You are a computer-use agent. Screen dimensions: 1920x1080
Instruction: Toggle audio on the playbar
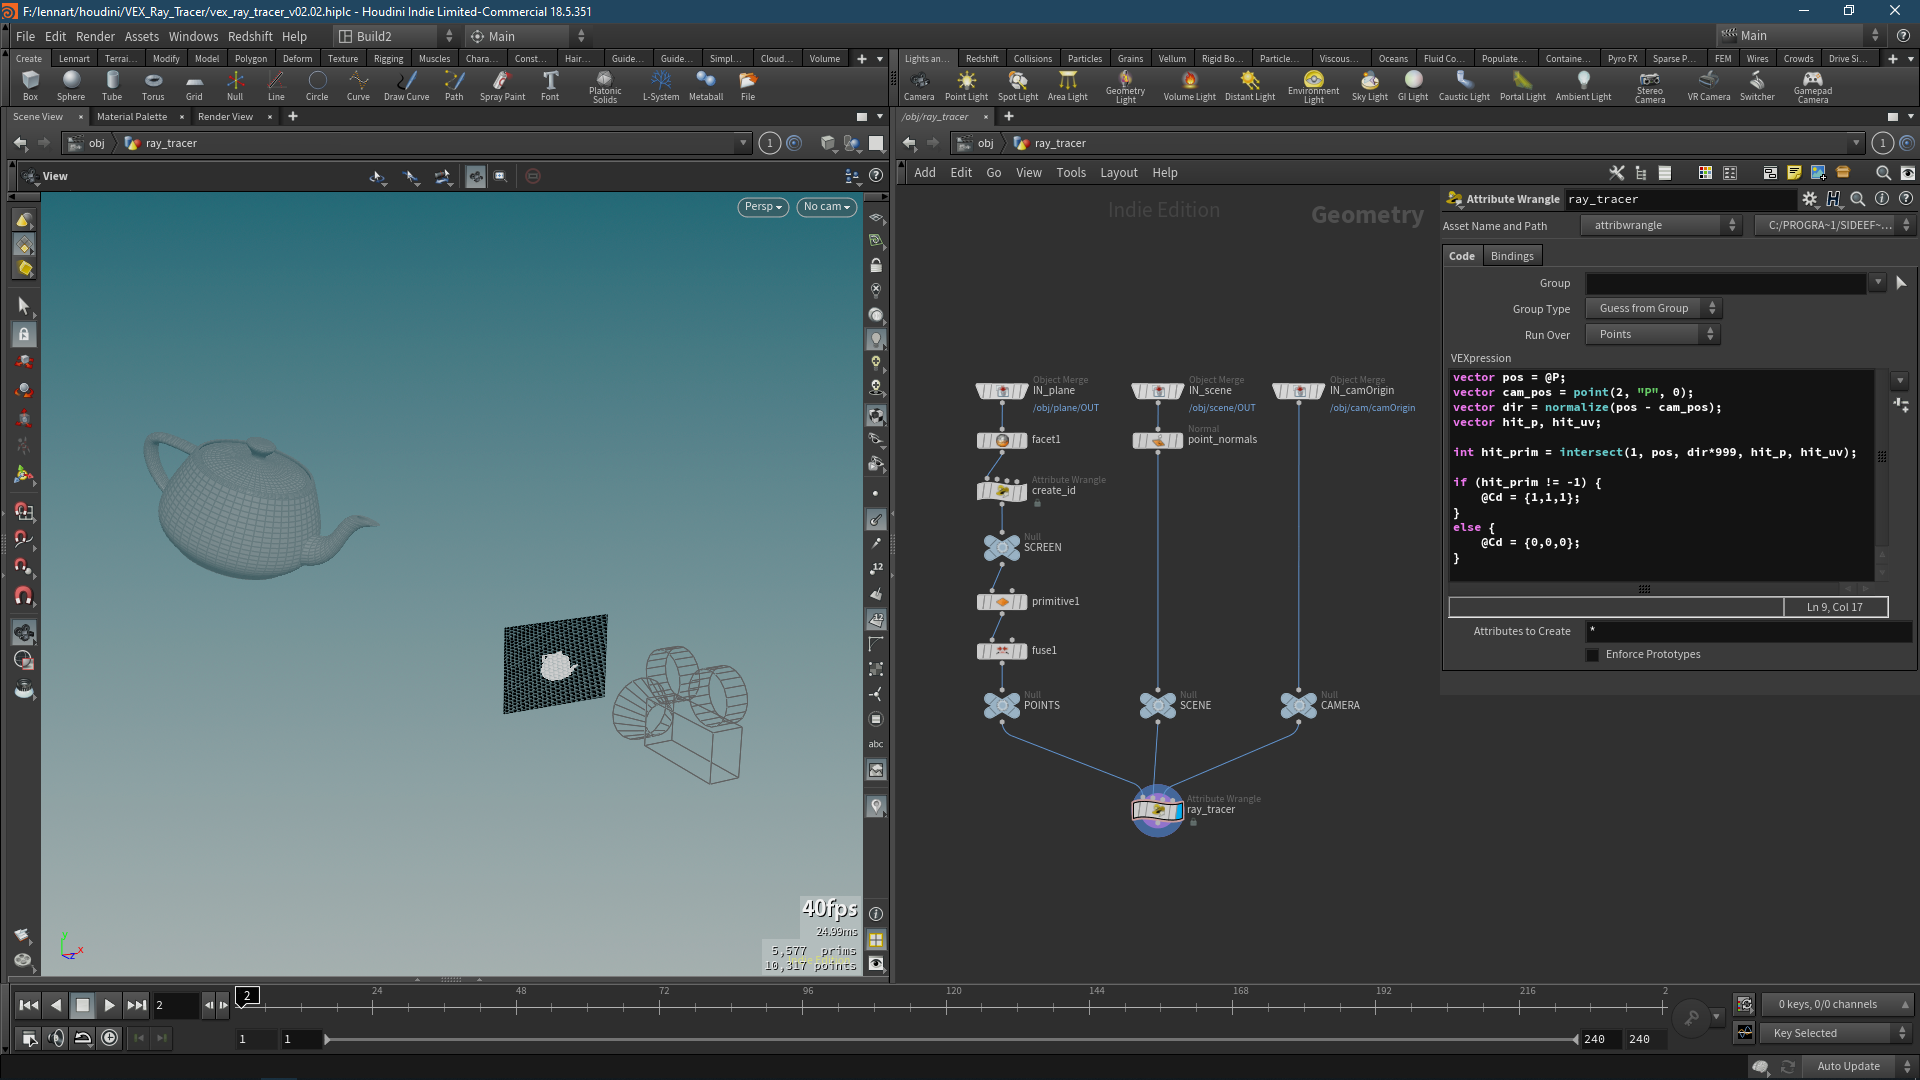click(56, 1038)
